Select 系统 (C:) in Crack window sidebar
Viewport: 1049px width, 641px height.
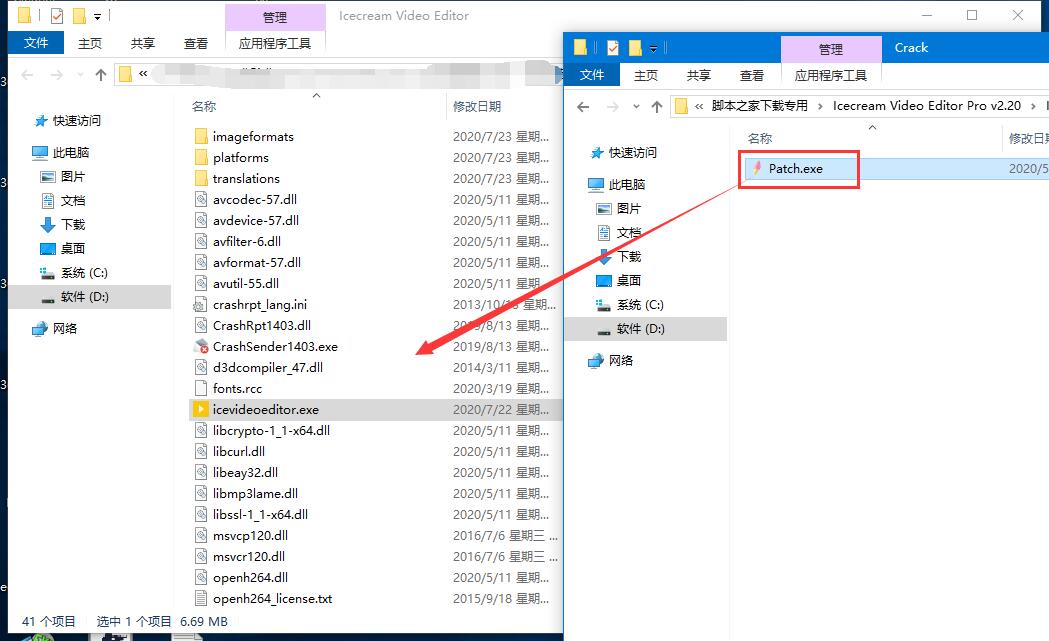pos(640,305)
